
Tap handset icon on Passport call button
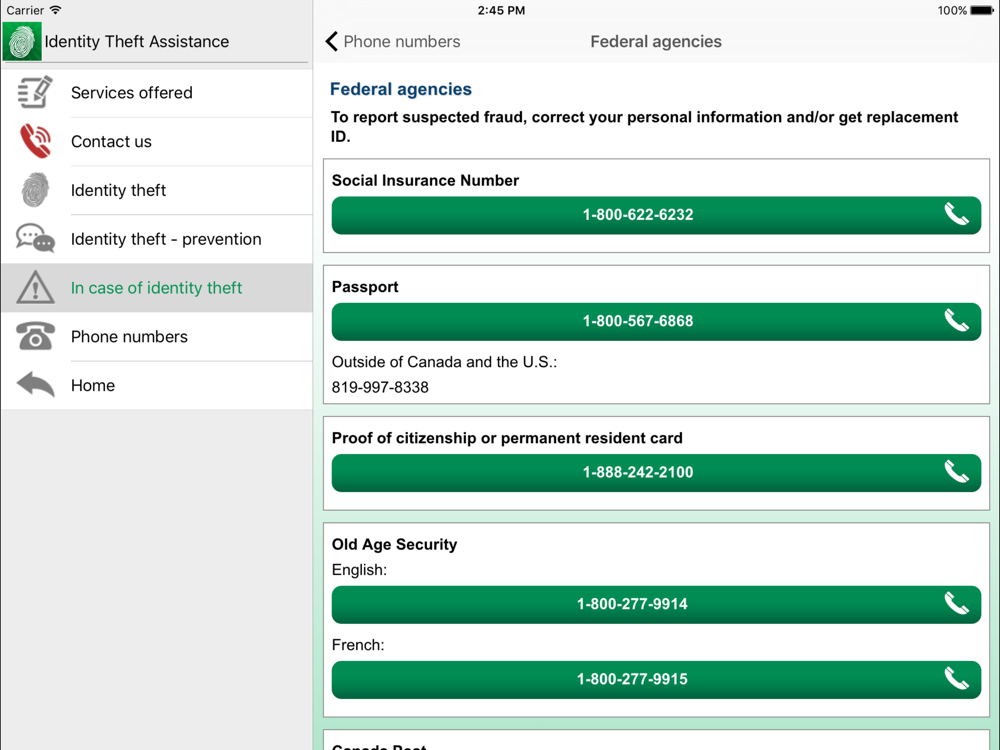coord(957,321)
